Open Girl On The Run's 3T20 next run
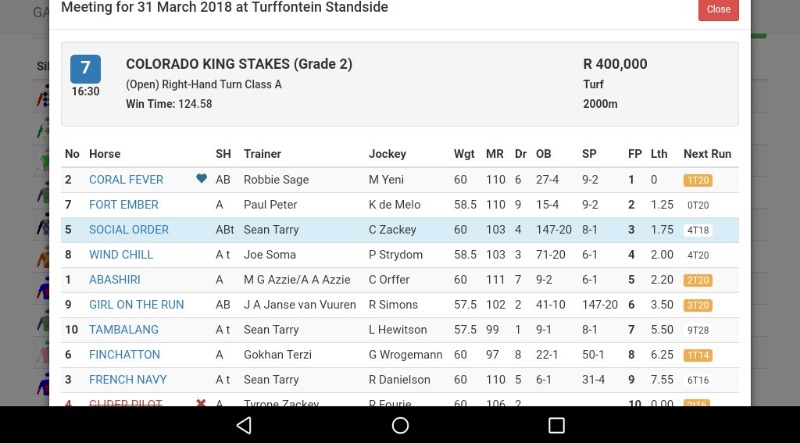The width and height of the screenshot is (800, 443). [697, 305]
